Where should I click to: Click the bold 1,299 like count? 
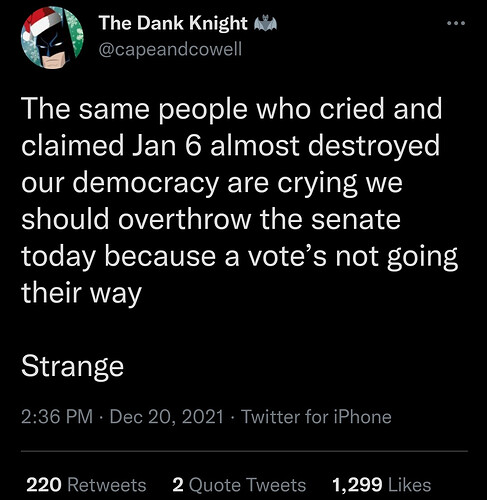357,485
